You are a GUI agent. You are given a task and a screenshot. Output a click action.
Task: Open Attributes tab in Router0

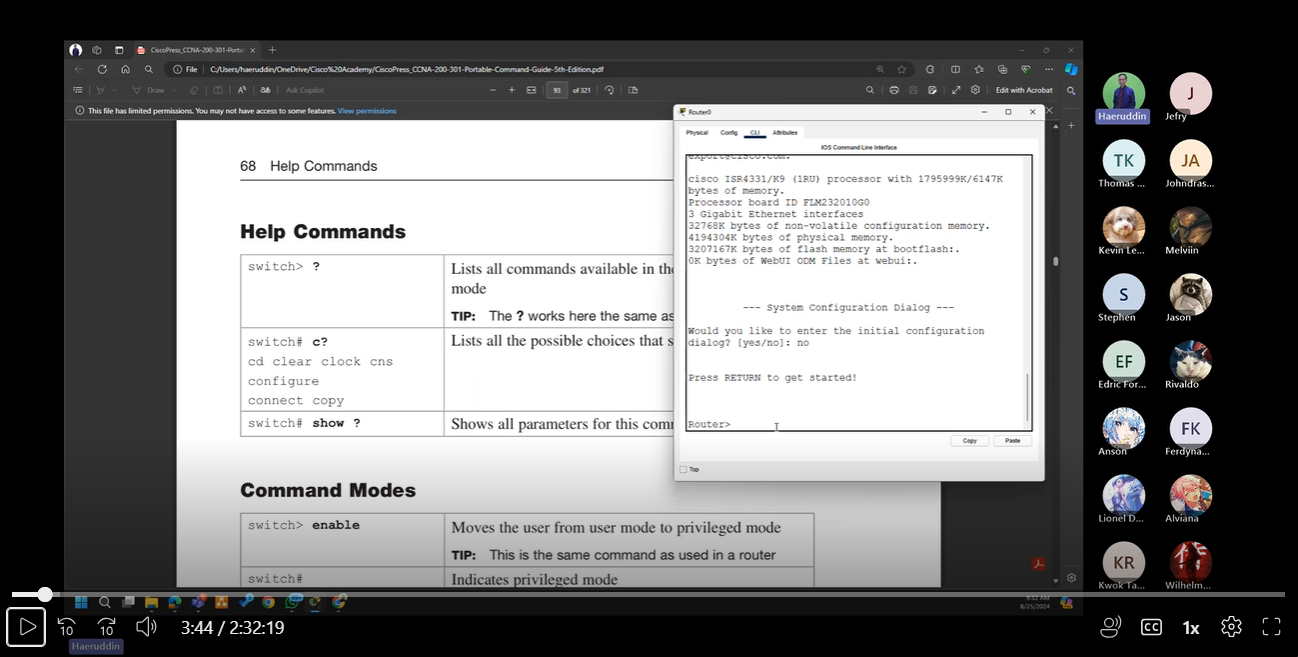click(x=785, y=132)
